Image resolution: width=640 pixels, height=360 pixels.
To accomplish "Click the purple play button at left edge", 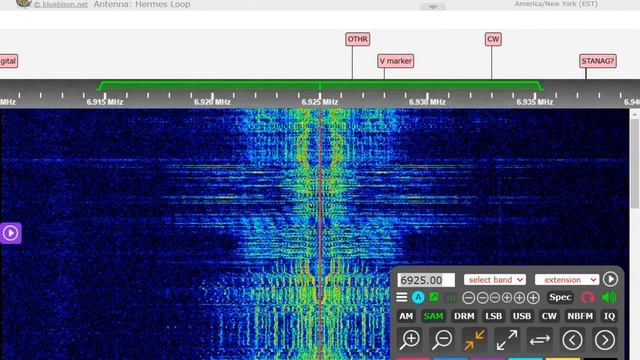I will [x=10, y=233].
